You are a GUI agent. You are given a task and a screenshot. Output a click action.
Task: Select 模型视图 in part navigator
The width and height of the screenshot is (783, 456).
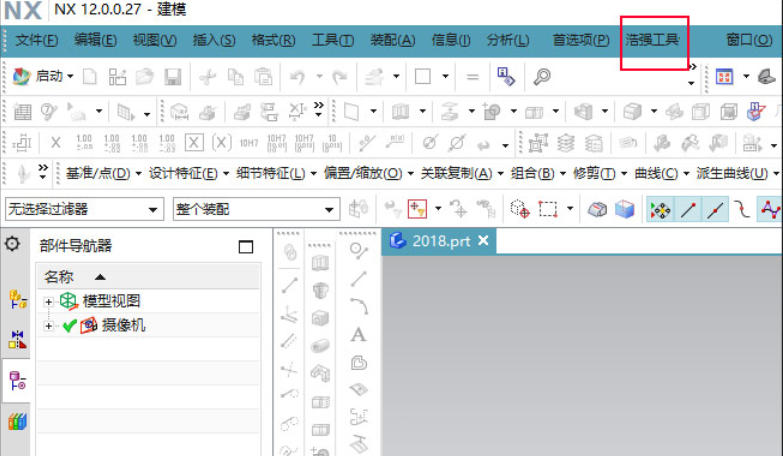point(111,301)
